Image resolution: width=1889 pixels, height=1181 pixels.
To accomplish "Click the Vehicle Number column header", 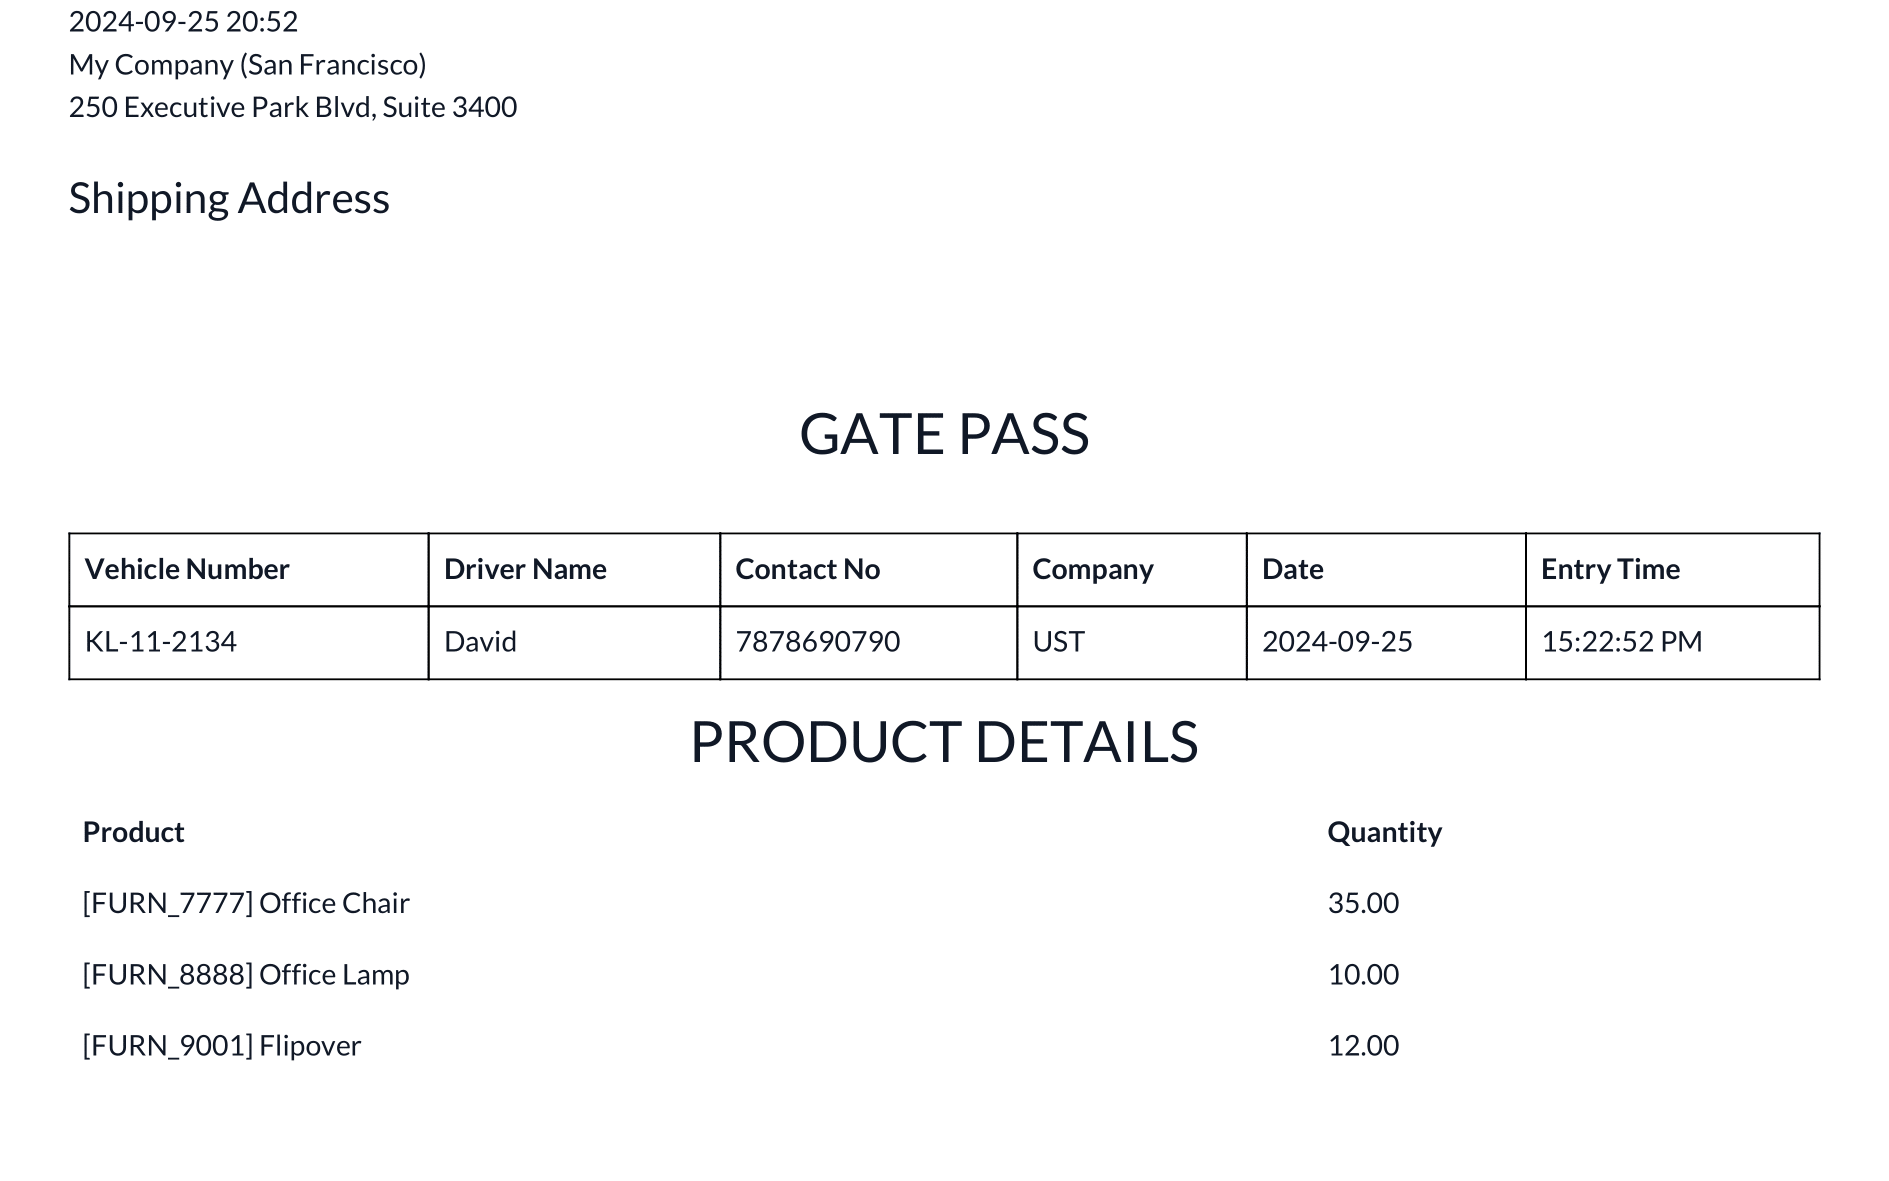I will pyautogui.click(x=187, y=569).
